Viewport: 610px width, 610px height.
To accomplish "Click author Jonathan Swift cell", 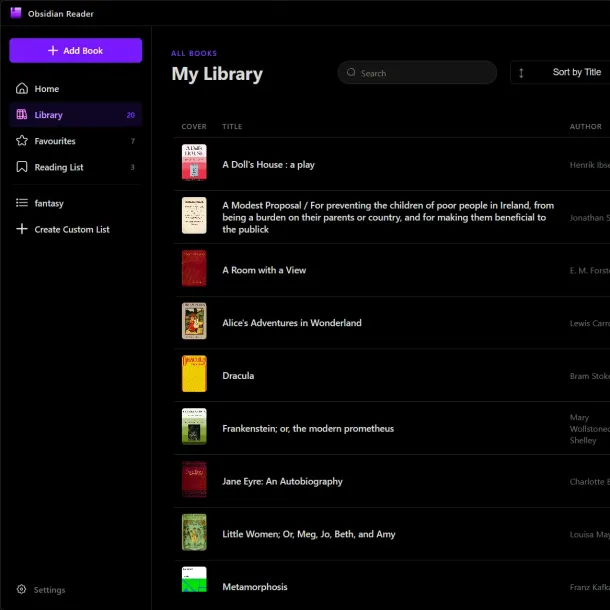I will (590, 218).
